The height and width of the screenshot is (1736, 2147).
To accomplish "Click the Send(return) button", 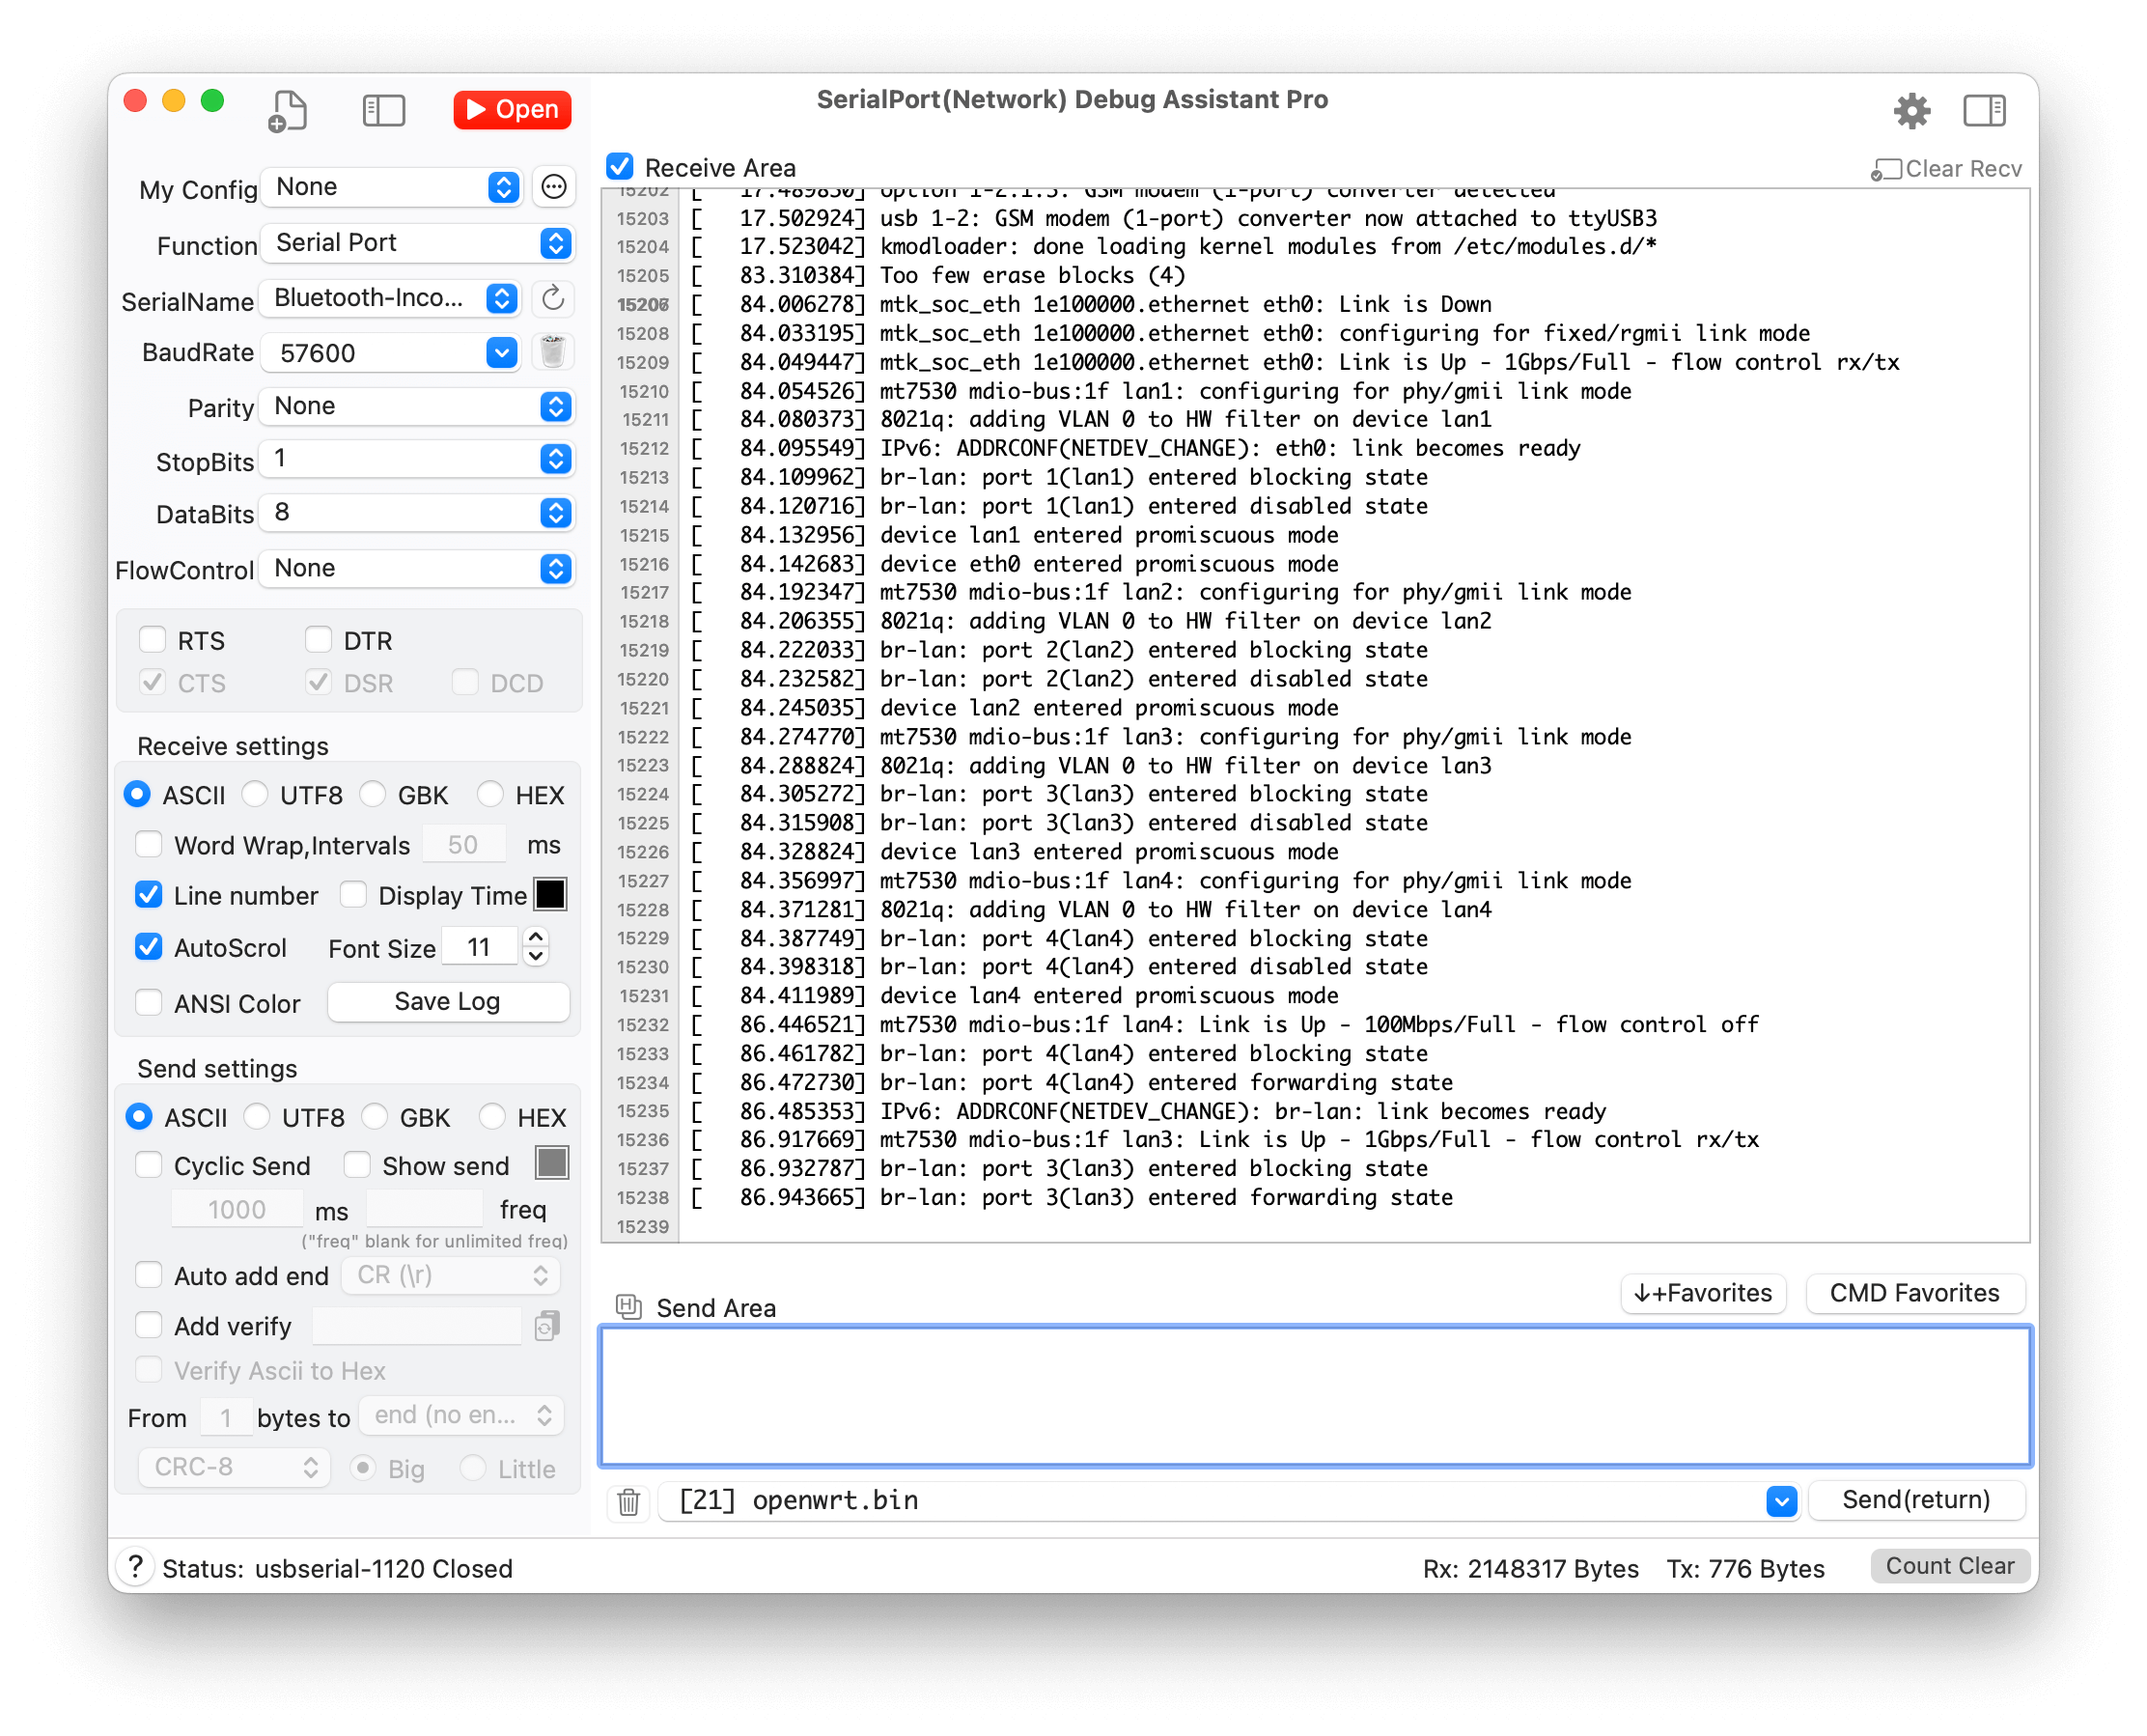I will [1915, 1500].
